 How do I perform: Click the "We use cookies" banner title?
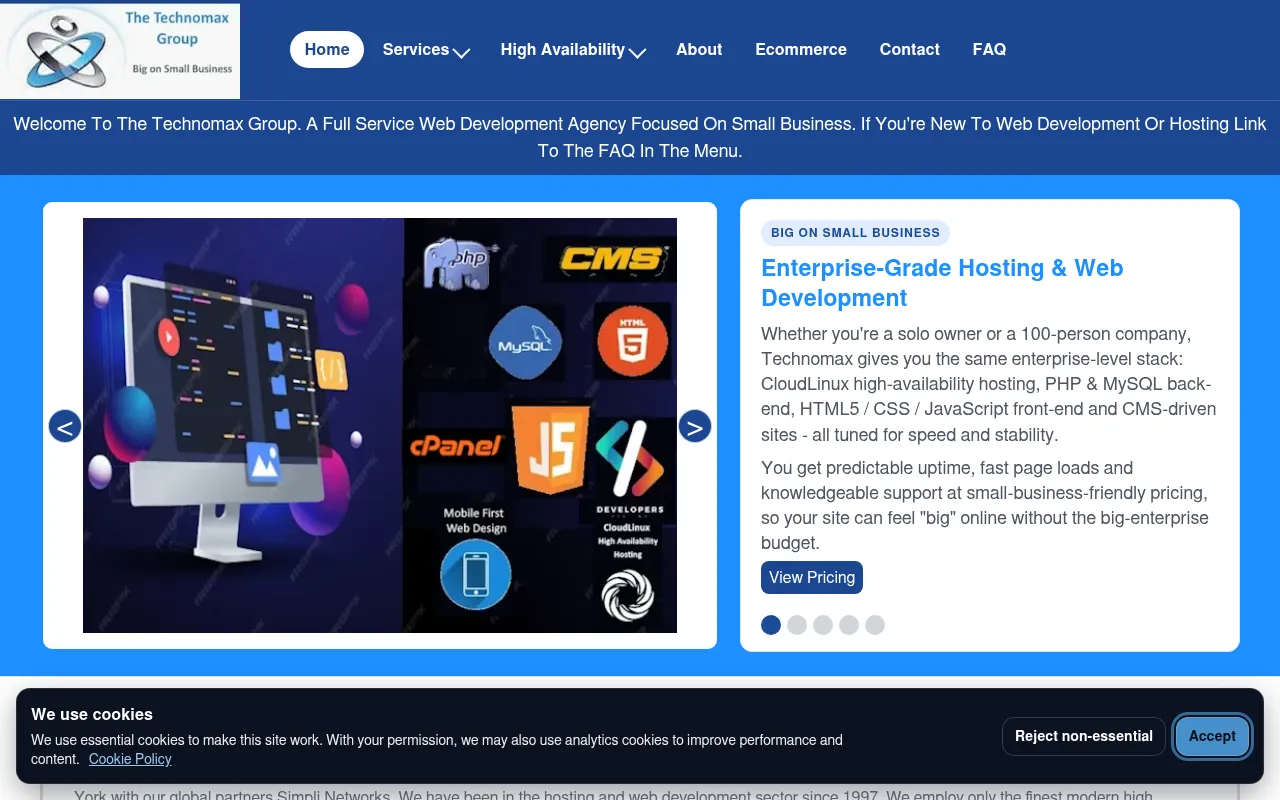[x=92, y=714]
